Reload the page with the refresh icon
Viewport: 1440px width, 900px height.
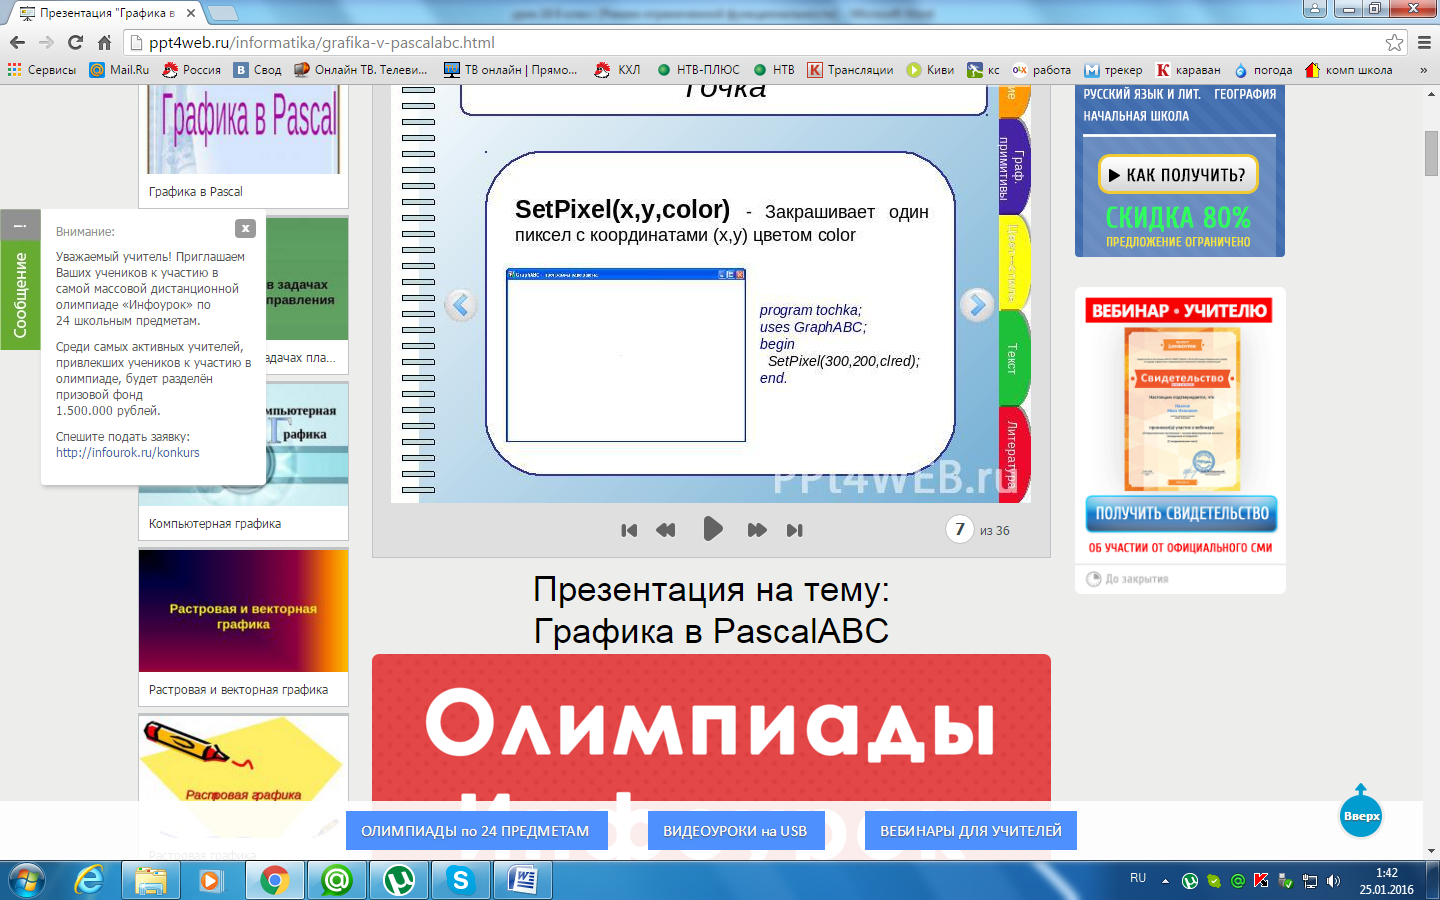pos(75,42)
